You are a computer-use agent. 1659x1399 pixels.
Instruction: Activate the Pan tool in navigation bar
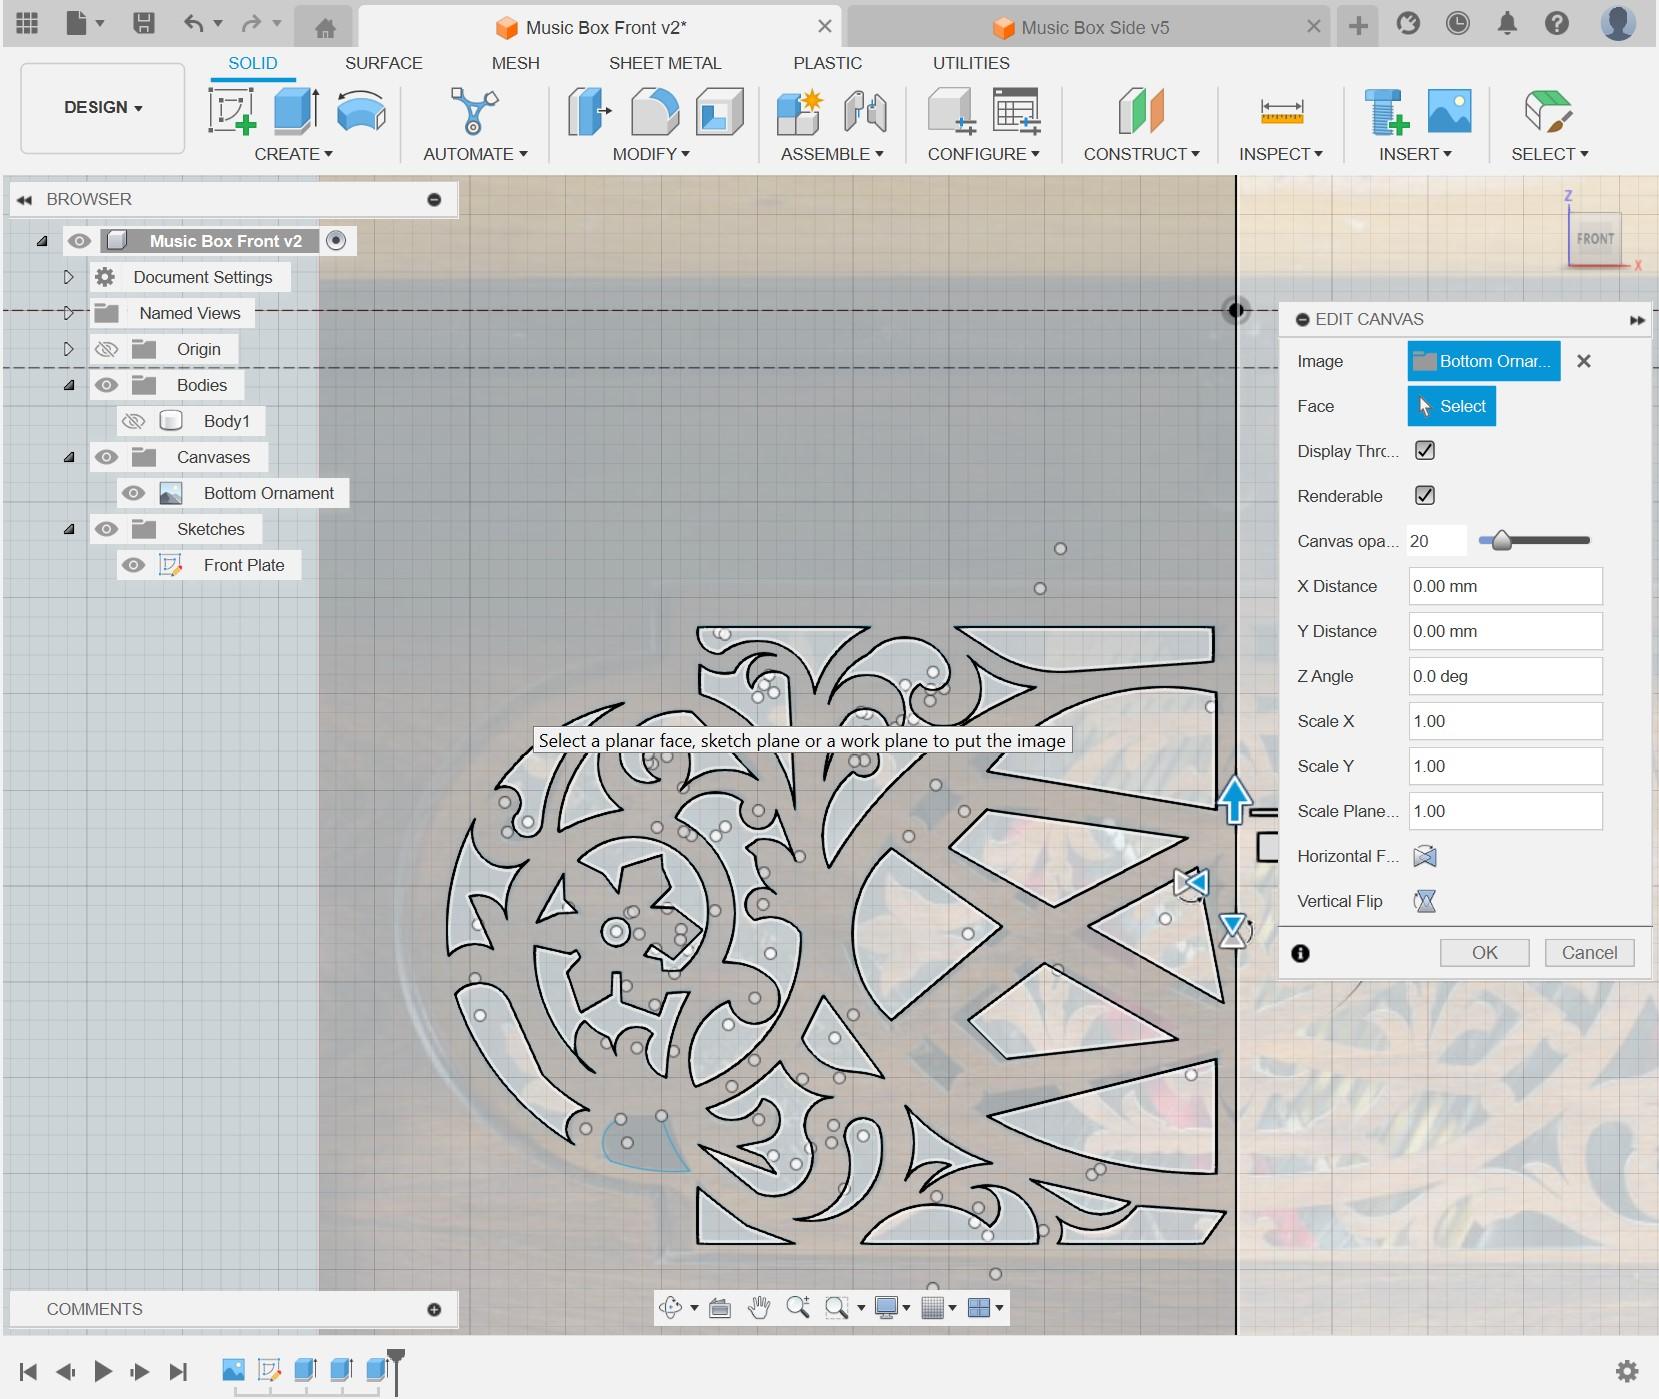(x=760, y=1307)
